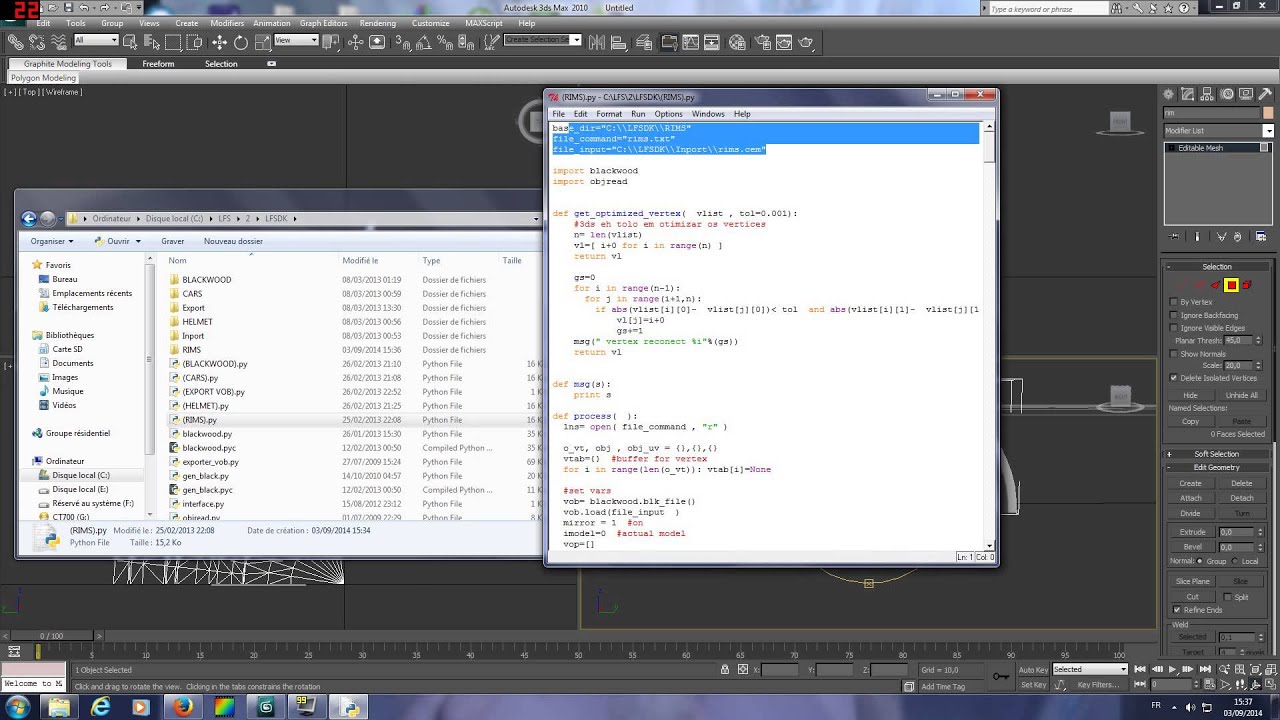
Task: Uncheck Delete Isolated Vertices
Action: tap(1174, 378)
